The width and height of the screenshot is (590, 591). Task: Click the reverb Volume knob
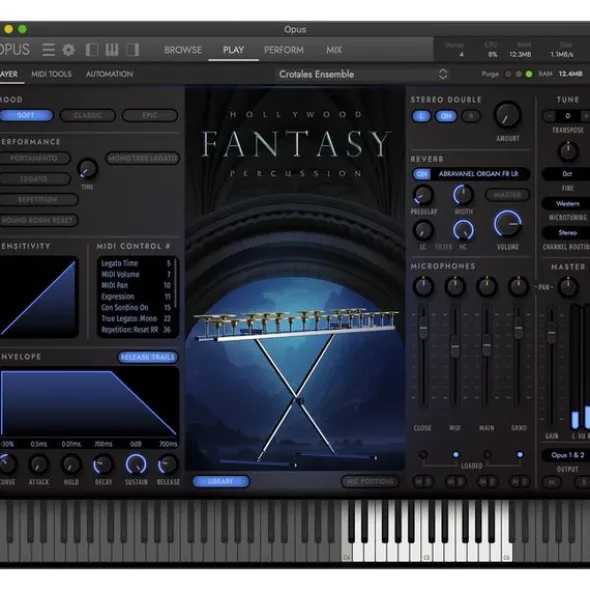coord(508,224)
